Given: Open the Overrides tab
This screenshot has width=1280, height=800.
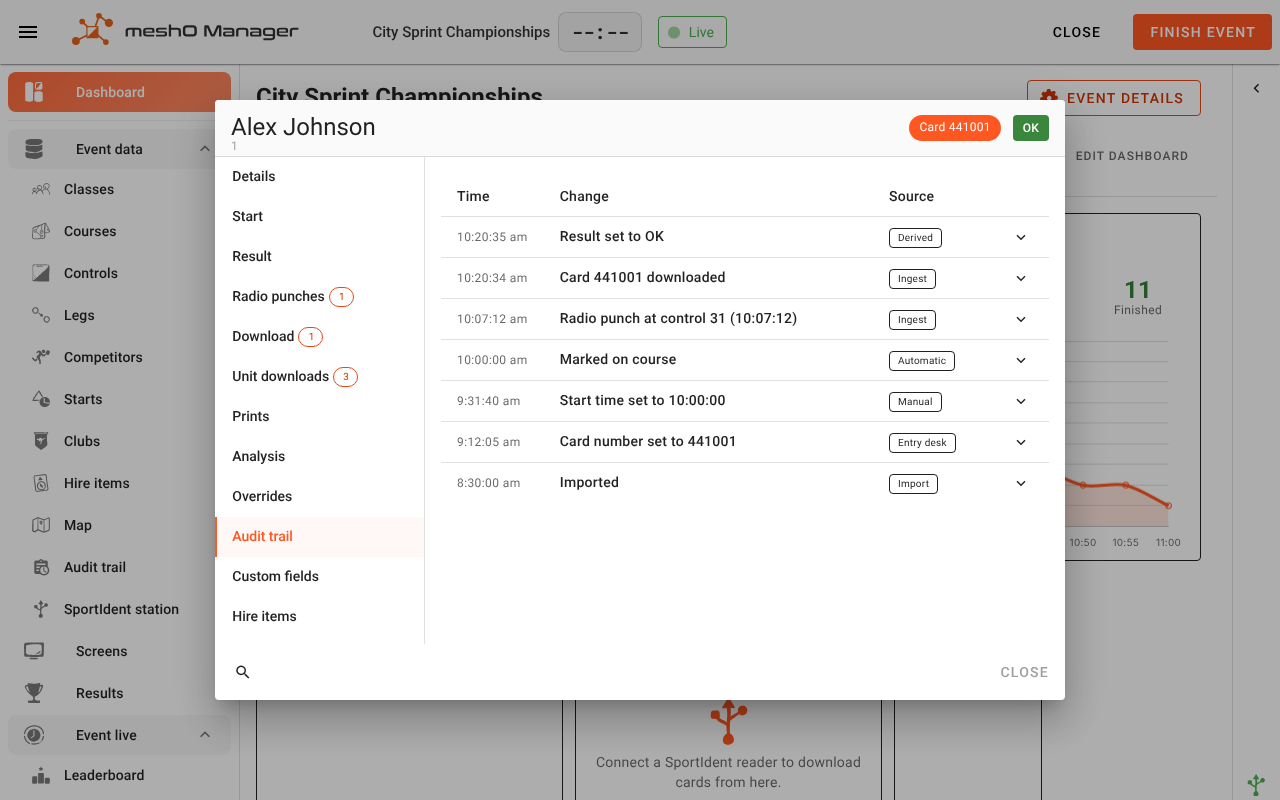Looking at the screenshot, I should click(320, 496).
